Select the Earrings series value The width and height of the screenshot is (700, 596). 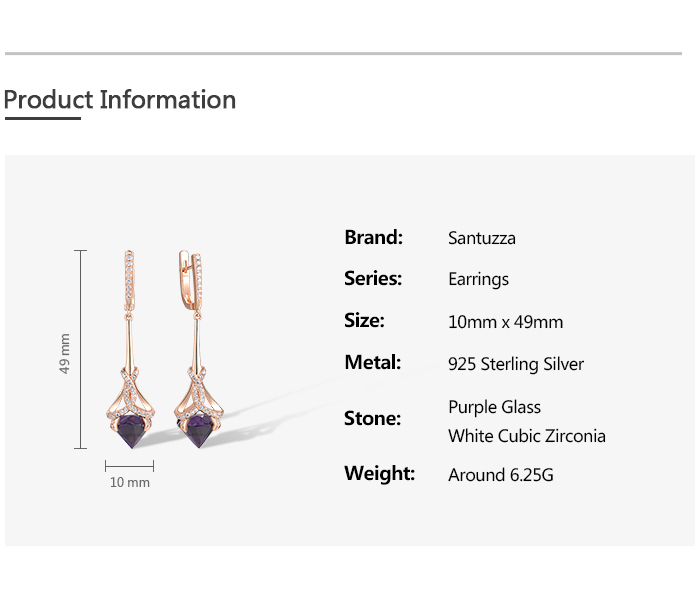(x=478, y=280)
